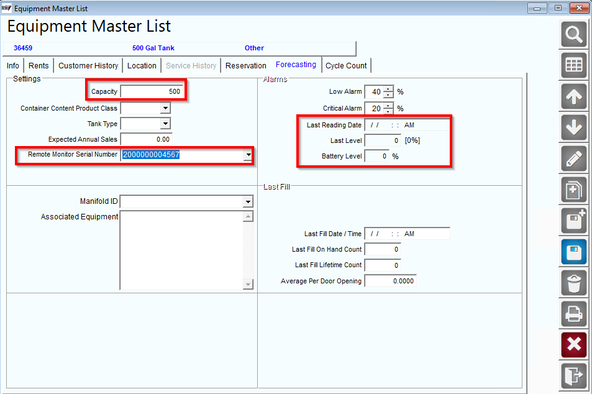Click the Critical Alarm value field
592x394 pixels.
(374, 108)
